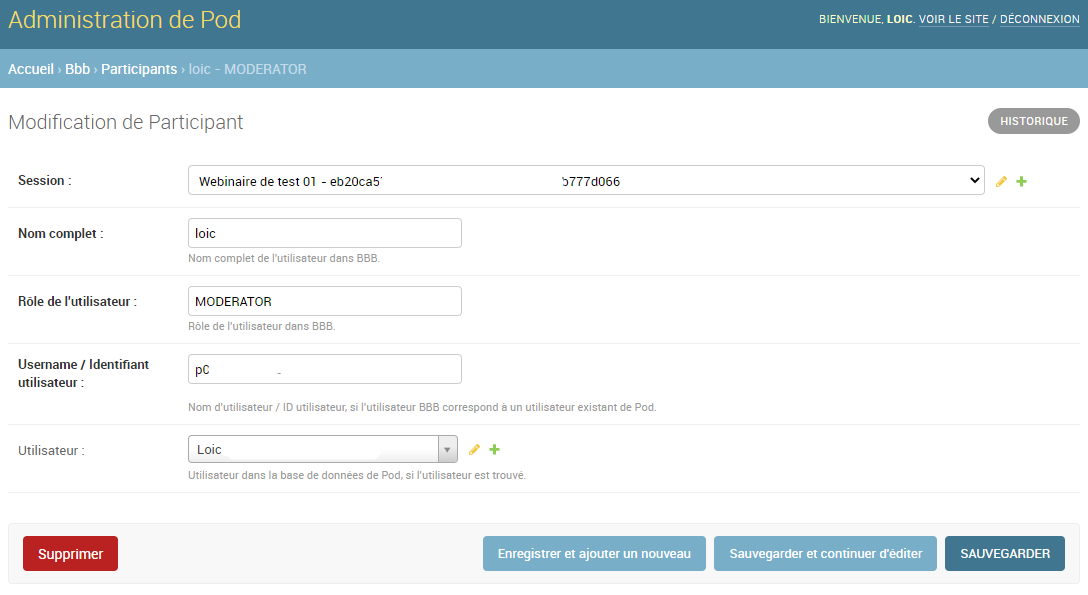
Task: Click the green plus beside the Utilisateur field
Action: pyautogui.click(x=494, y=450)
